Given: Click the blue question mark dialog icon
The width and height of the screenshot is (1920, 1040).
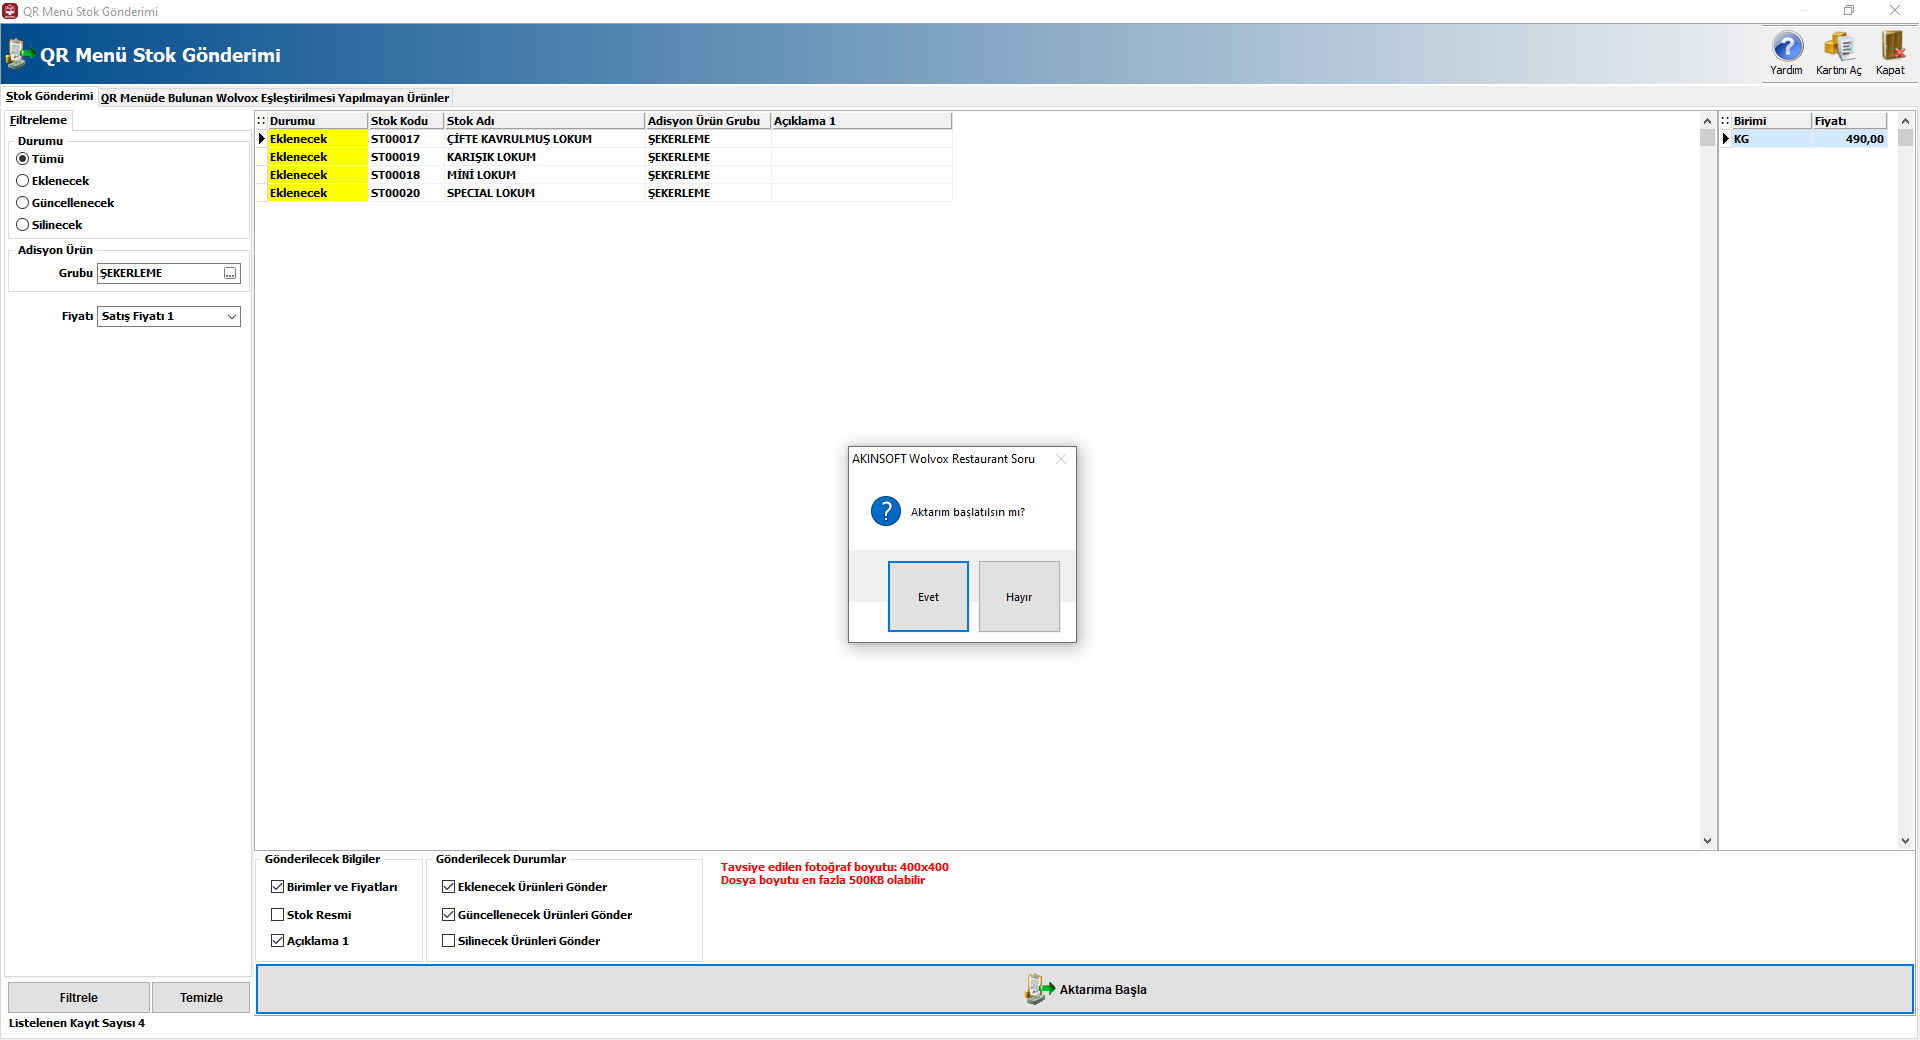Looking at the screenshot, I should (886, 511).
